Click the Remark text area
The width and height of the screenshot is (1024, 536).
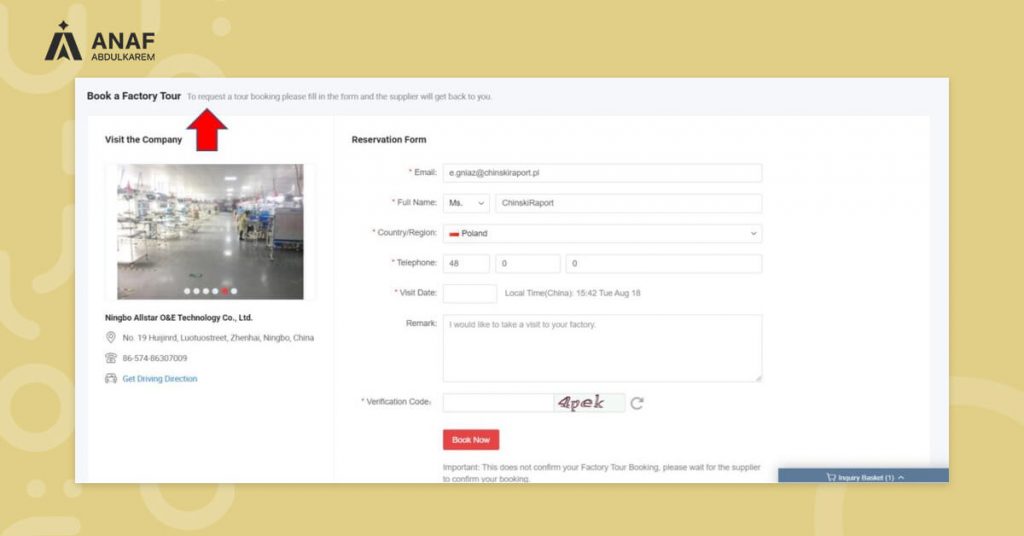[602, 349]
